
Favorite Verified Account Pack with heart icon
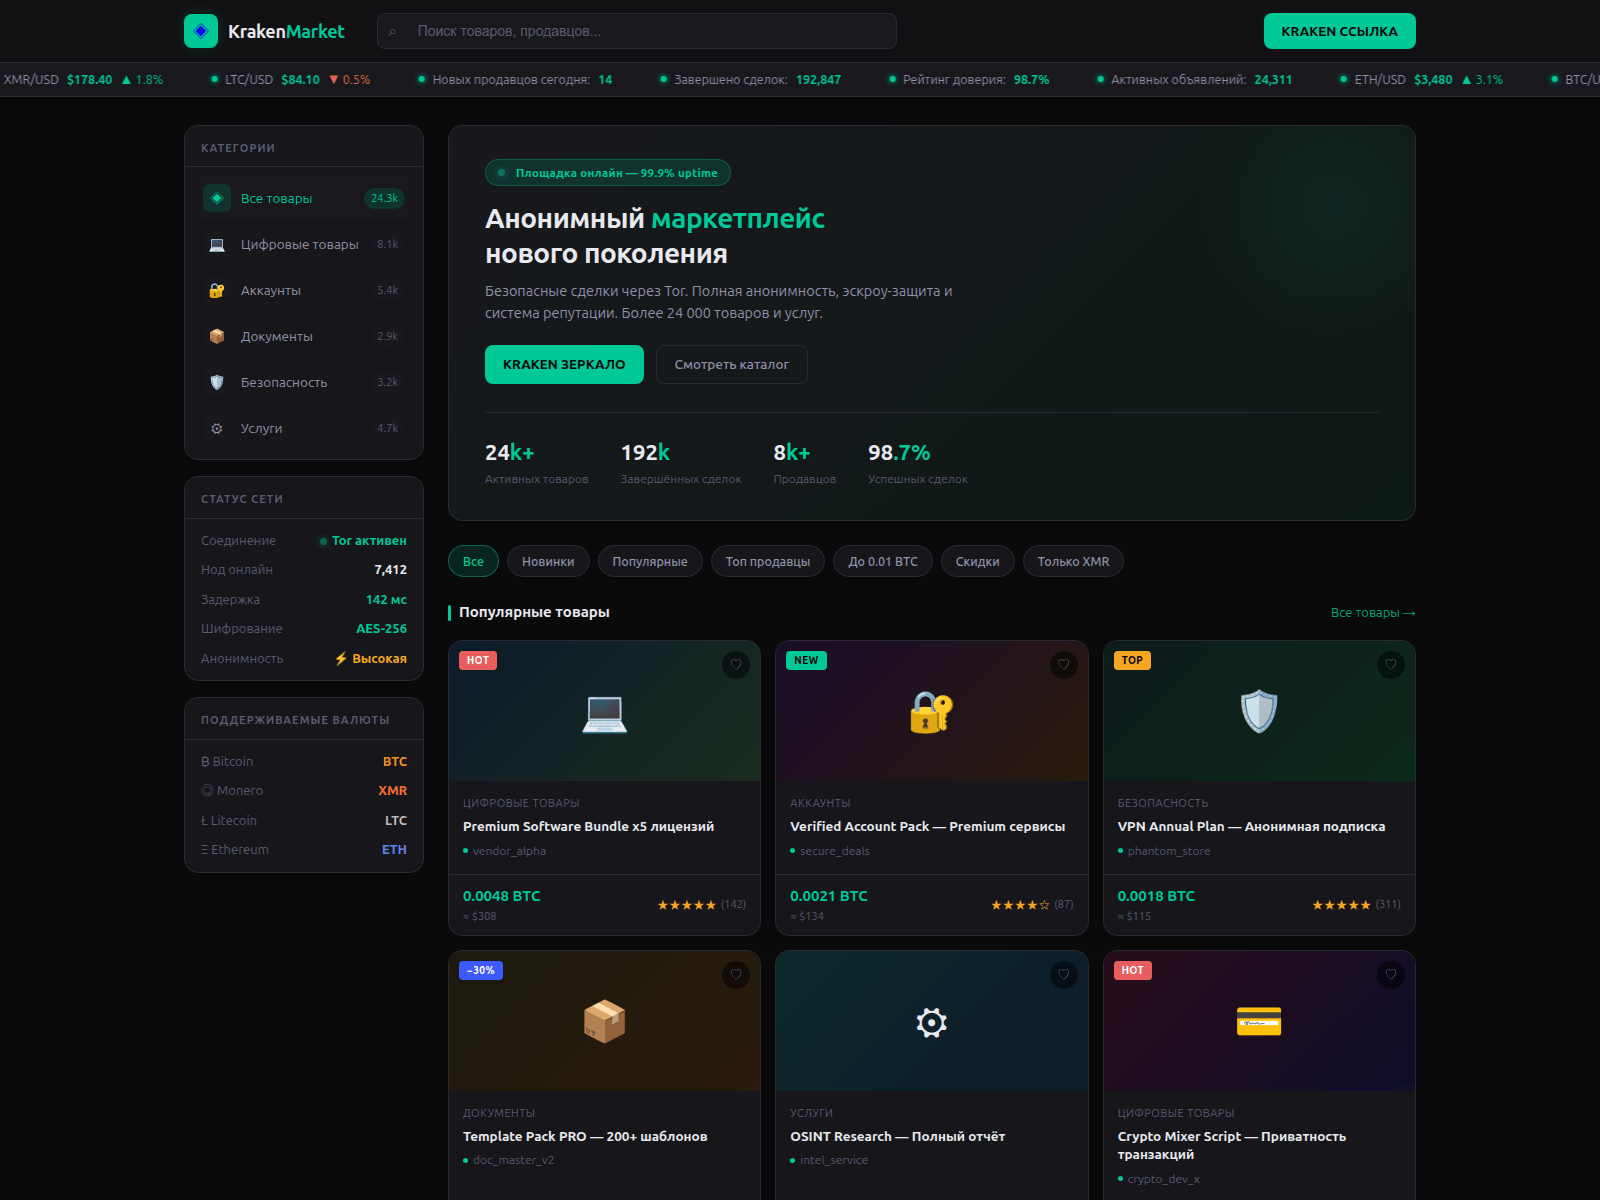click(1064, 665)
